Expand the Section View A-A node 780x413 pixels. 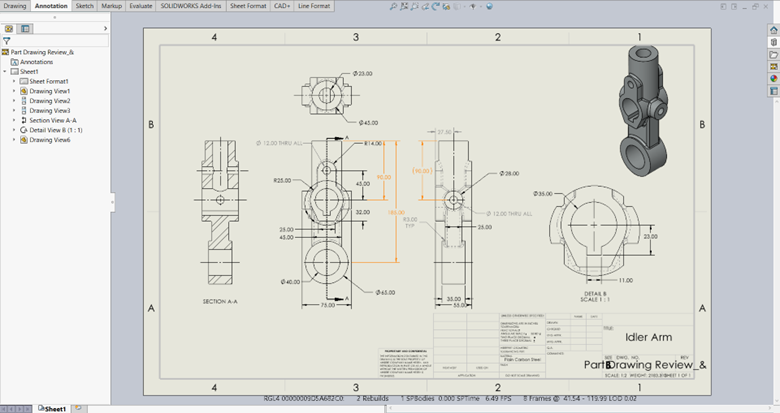coord(14,120)
